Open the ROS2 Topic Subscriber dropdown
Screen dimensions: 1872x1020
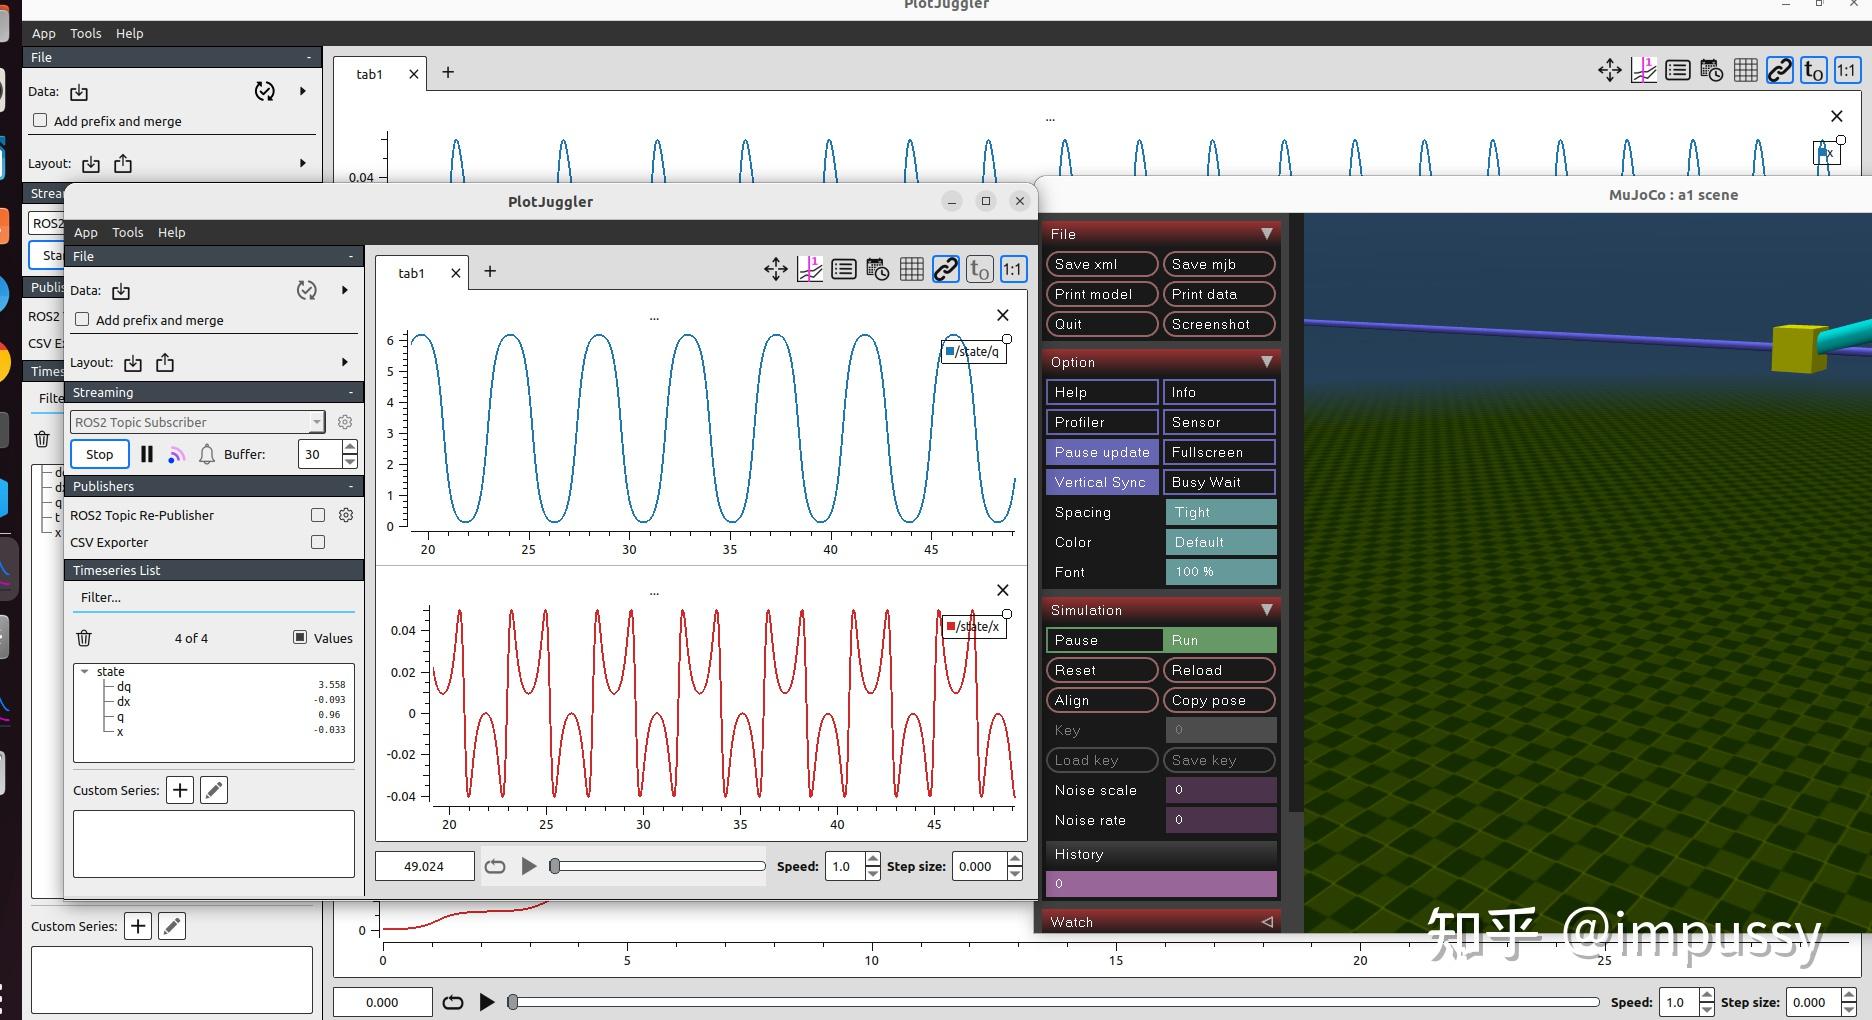(198, 422)
